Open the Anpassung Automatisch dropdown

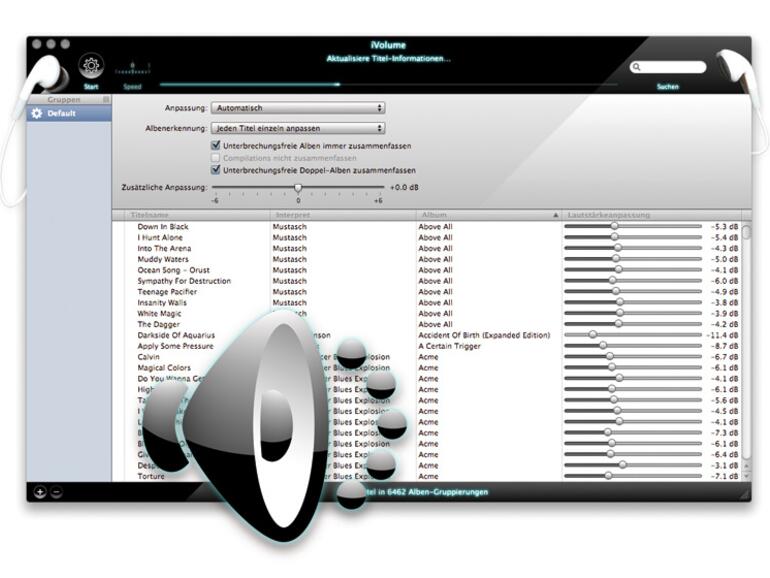coord(298,108)
